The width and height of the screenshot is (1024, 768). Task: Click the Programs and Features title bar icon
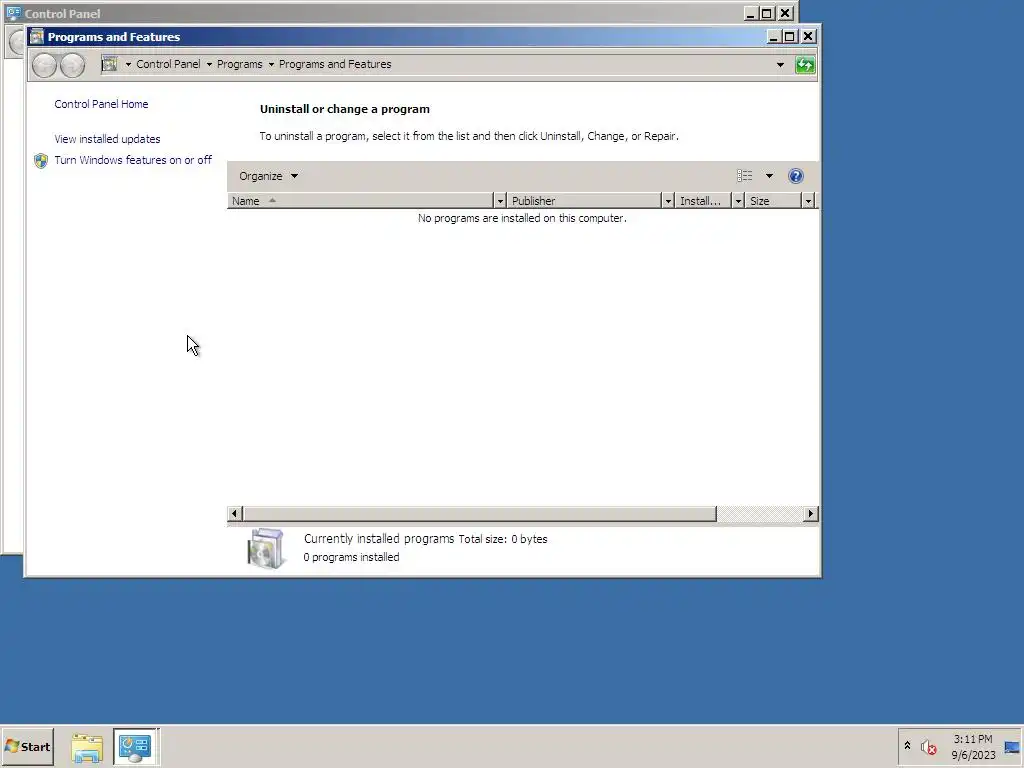click(37, 37)
